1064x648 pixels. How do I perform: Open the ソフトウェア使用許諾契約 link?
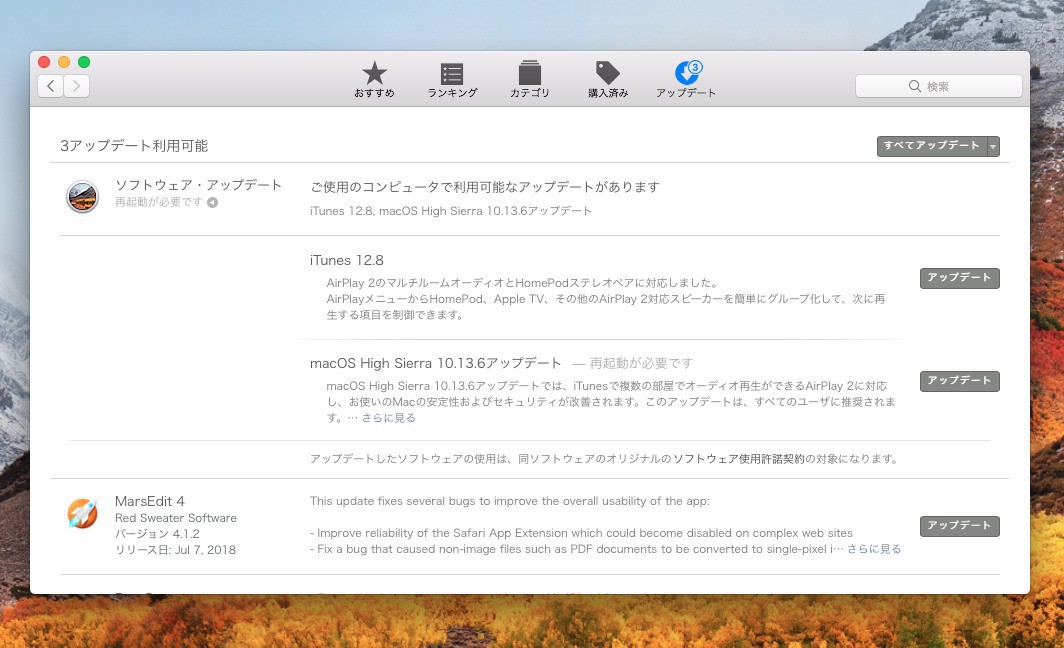[738, 459]
